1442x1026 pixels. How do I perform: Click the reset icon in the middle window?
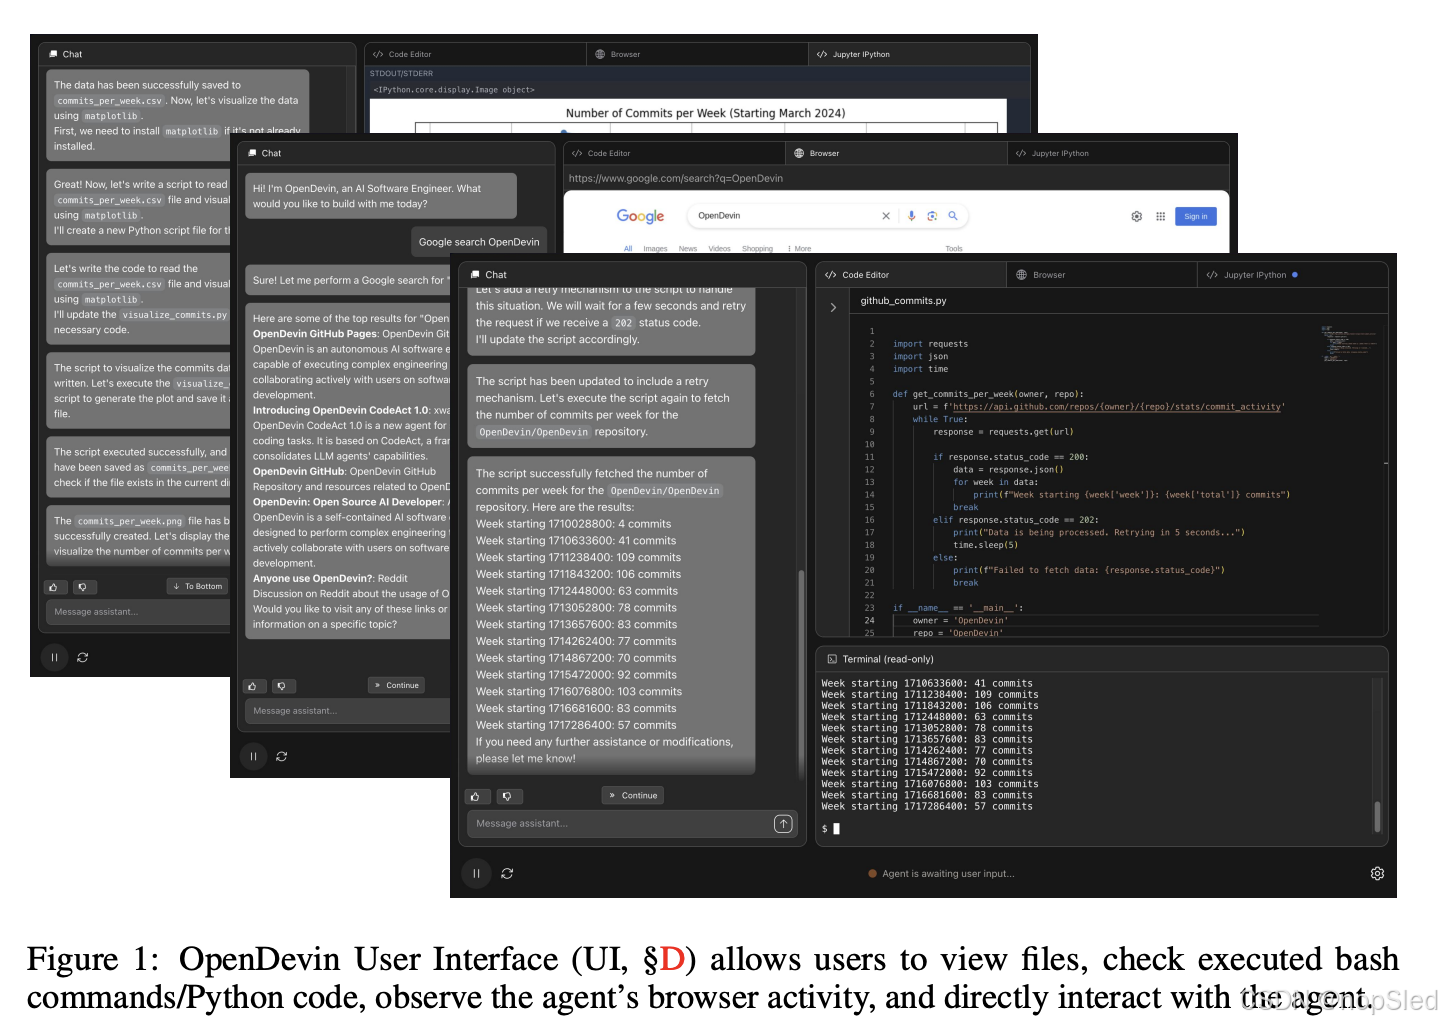[x=282, y=756]
